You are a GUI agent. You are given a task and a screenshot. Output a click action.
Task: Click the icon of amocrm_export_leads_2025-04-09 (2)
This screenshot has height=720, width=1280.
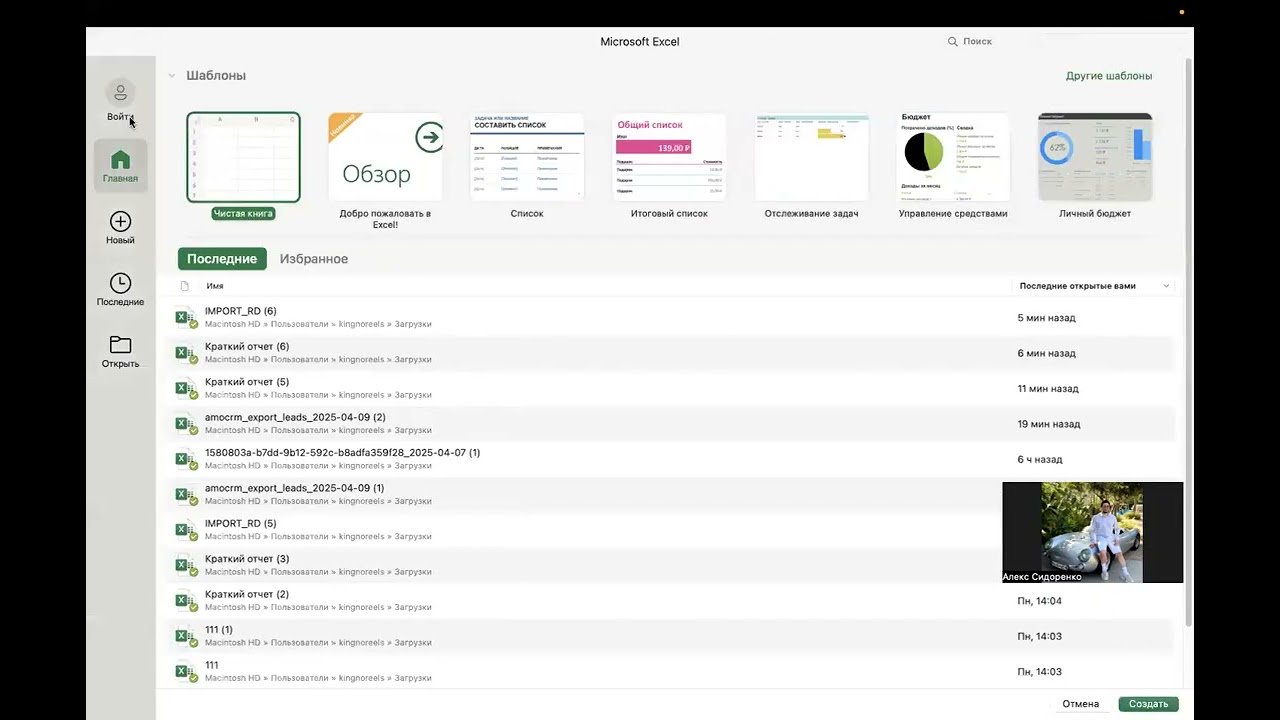pyautogui.click(x=185, y=424)
